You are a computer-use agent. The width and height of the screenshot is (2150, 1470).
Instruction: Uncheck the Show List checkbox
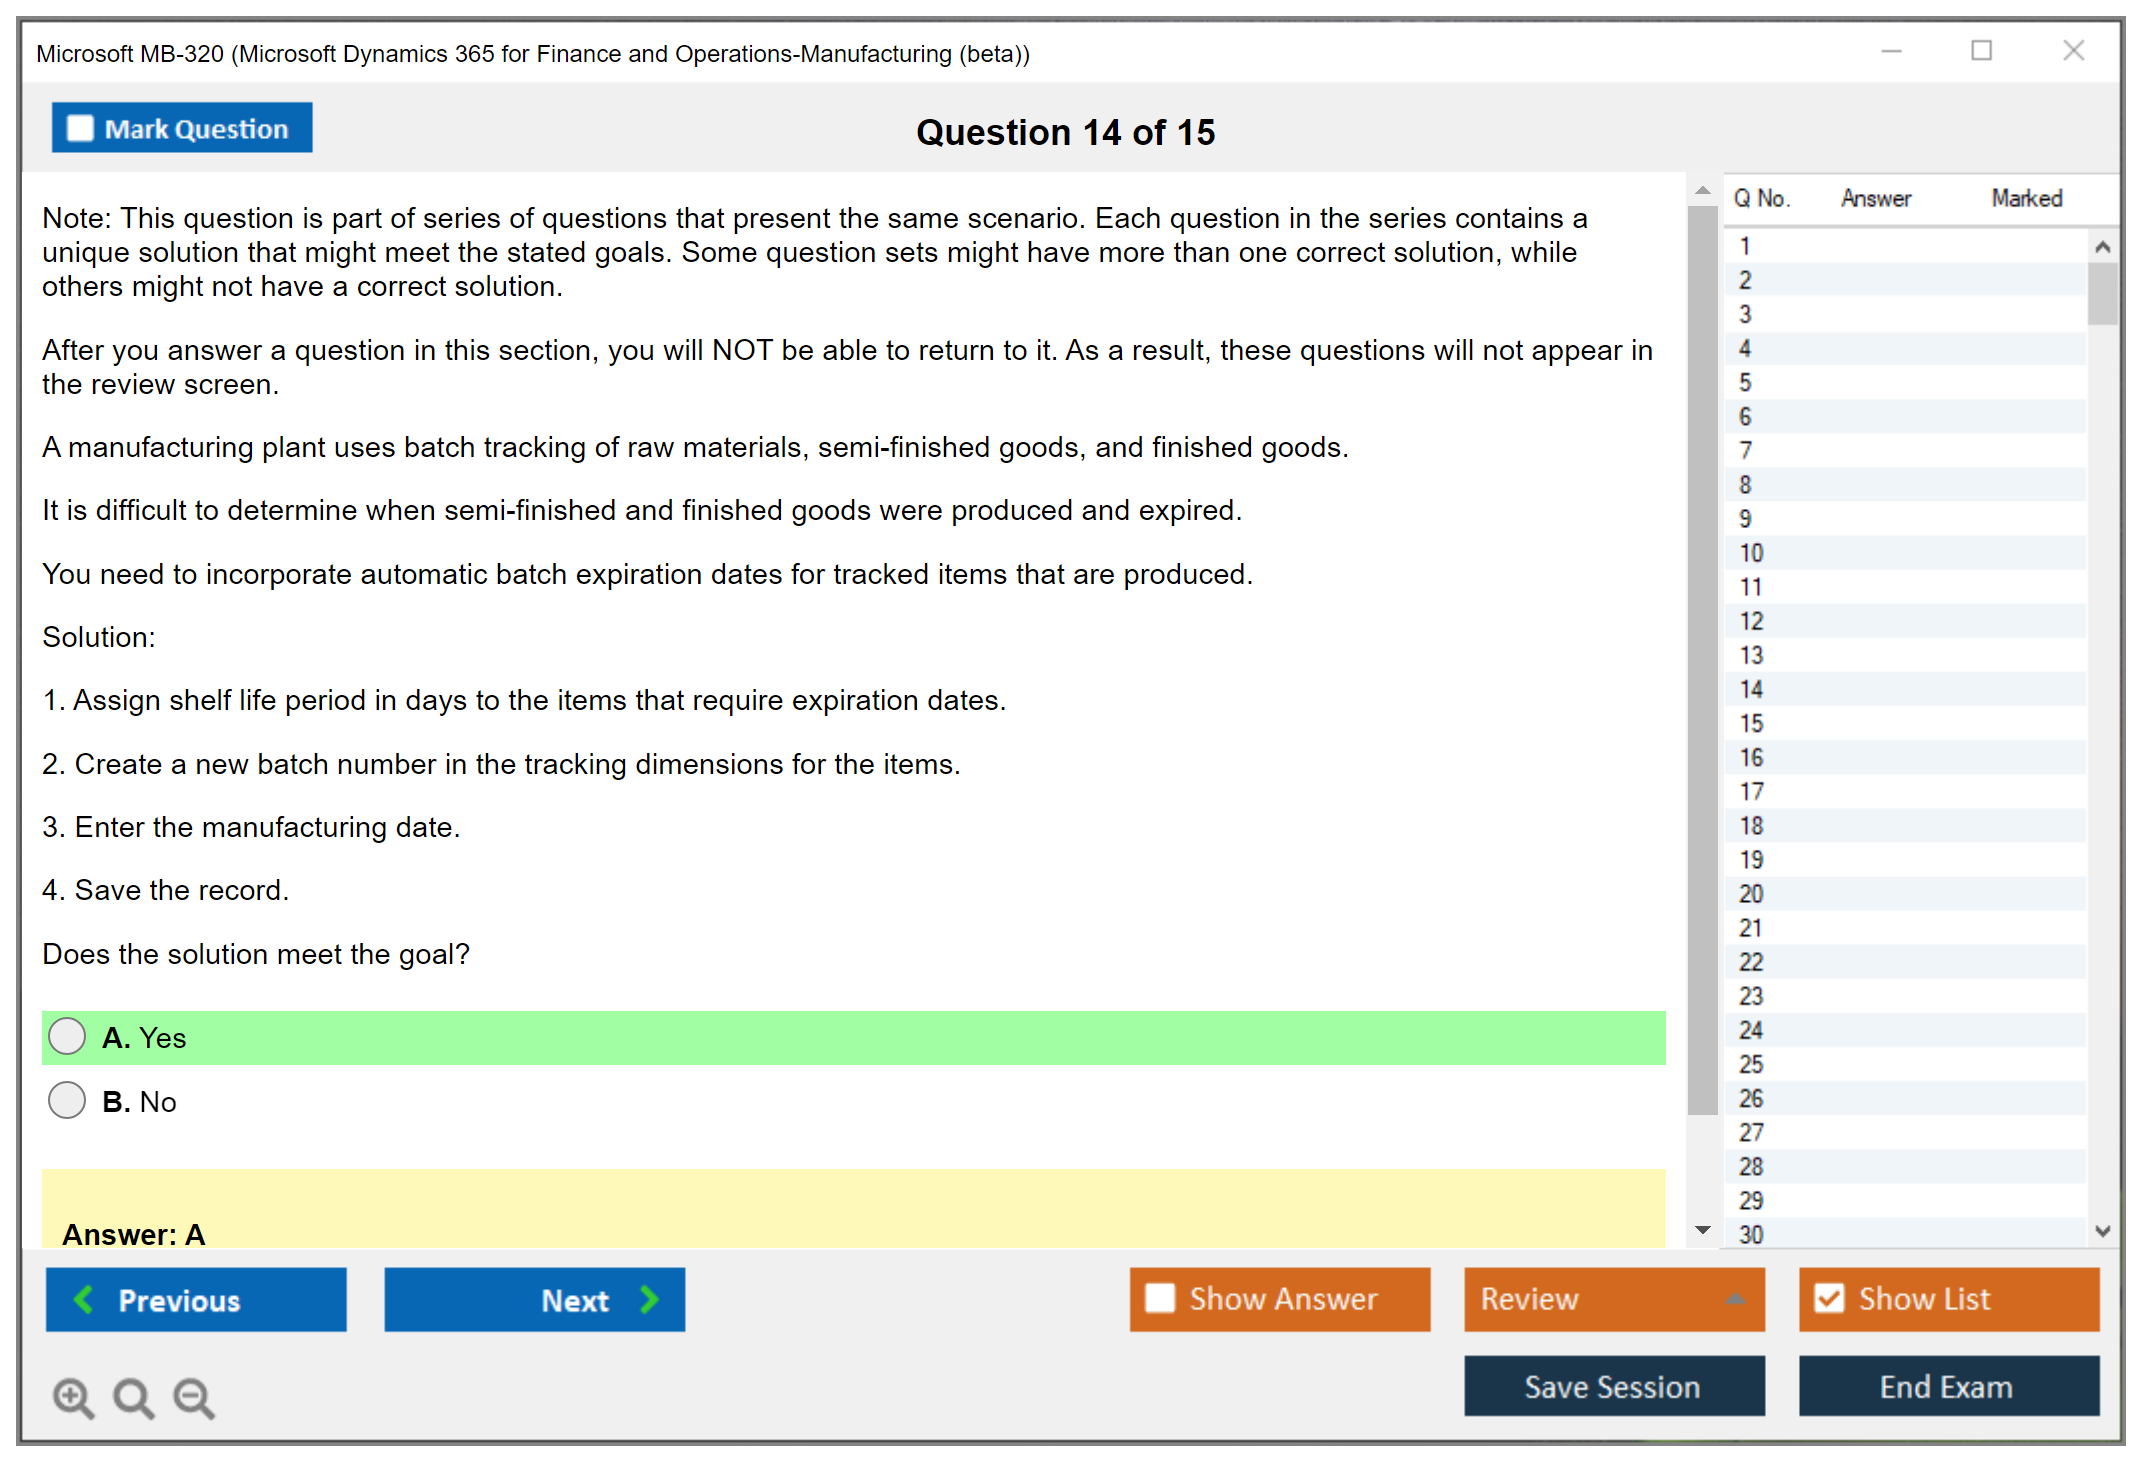(x=1829, y=1298)
